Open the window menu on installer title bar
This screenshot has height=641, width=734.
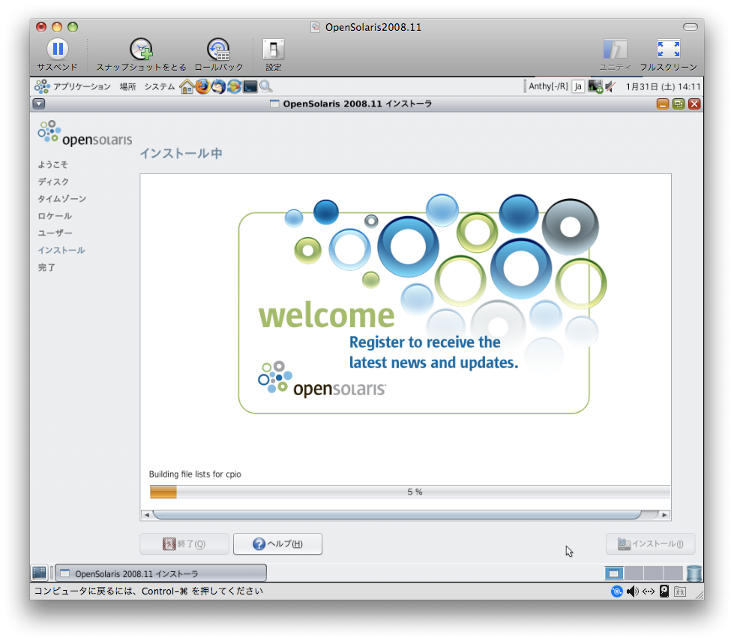39,103
